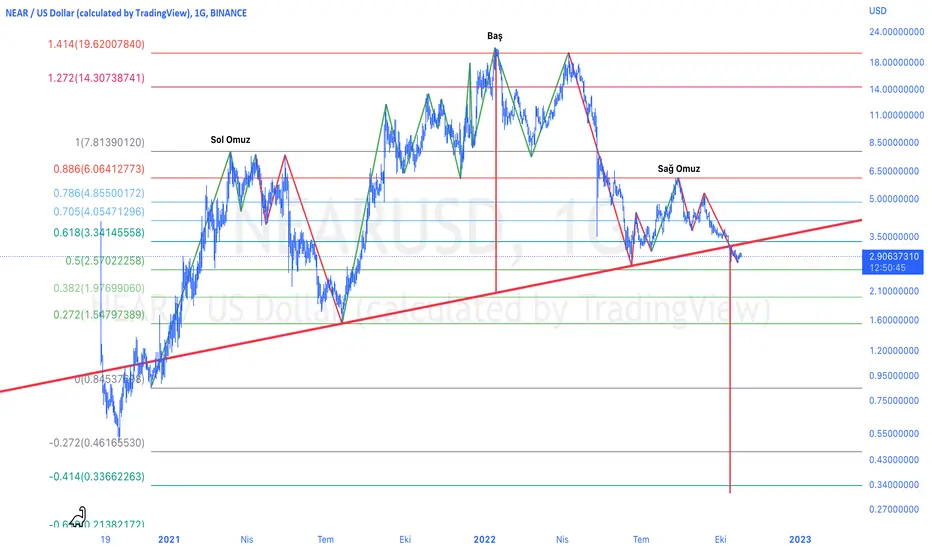Click the current price tag 2.90637310

coord(893,262)
